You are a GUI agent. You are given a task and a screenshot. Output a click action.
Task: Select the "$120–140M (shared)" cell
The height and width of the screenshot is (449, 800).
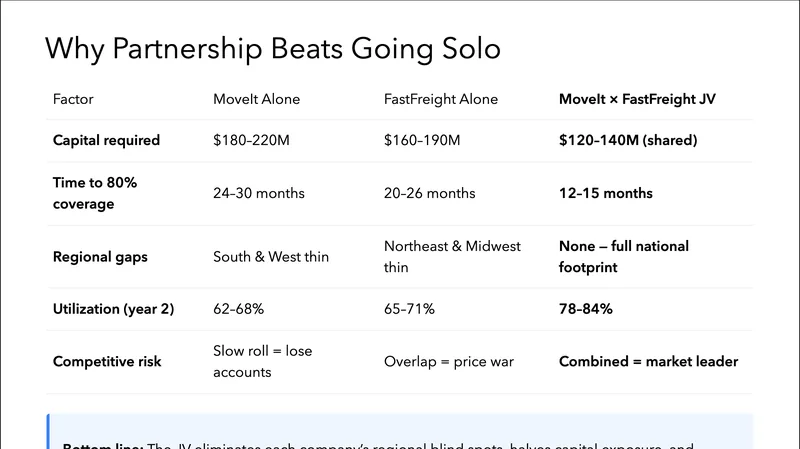point(627,141)
